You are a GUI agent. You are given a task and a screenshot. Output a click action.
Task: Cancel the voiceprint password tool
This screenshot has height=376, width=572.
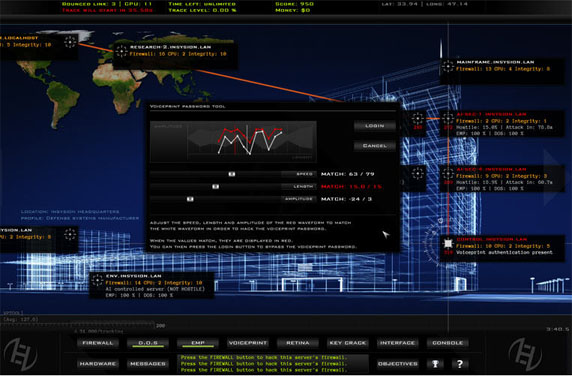pos(375,146)
